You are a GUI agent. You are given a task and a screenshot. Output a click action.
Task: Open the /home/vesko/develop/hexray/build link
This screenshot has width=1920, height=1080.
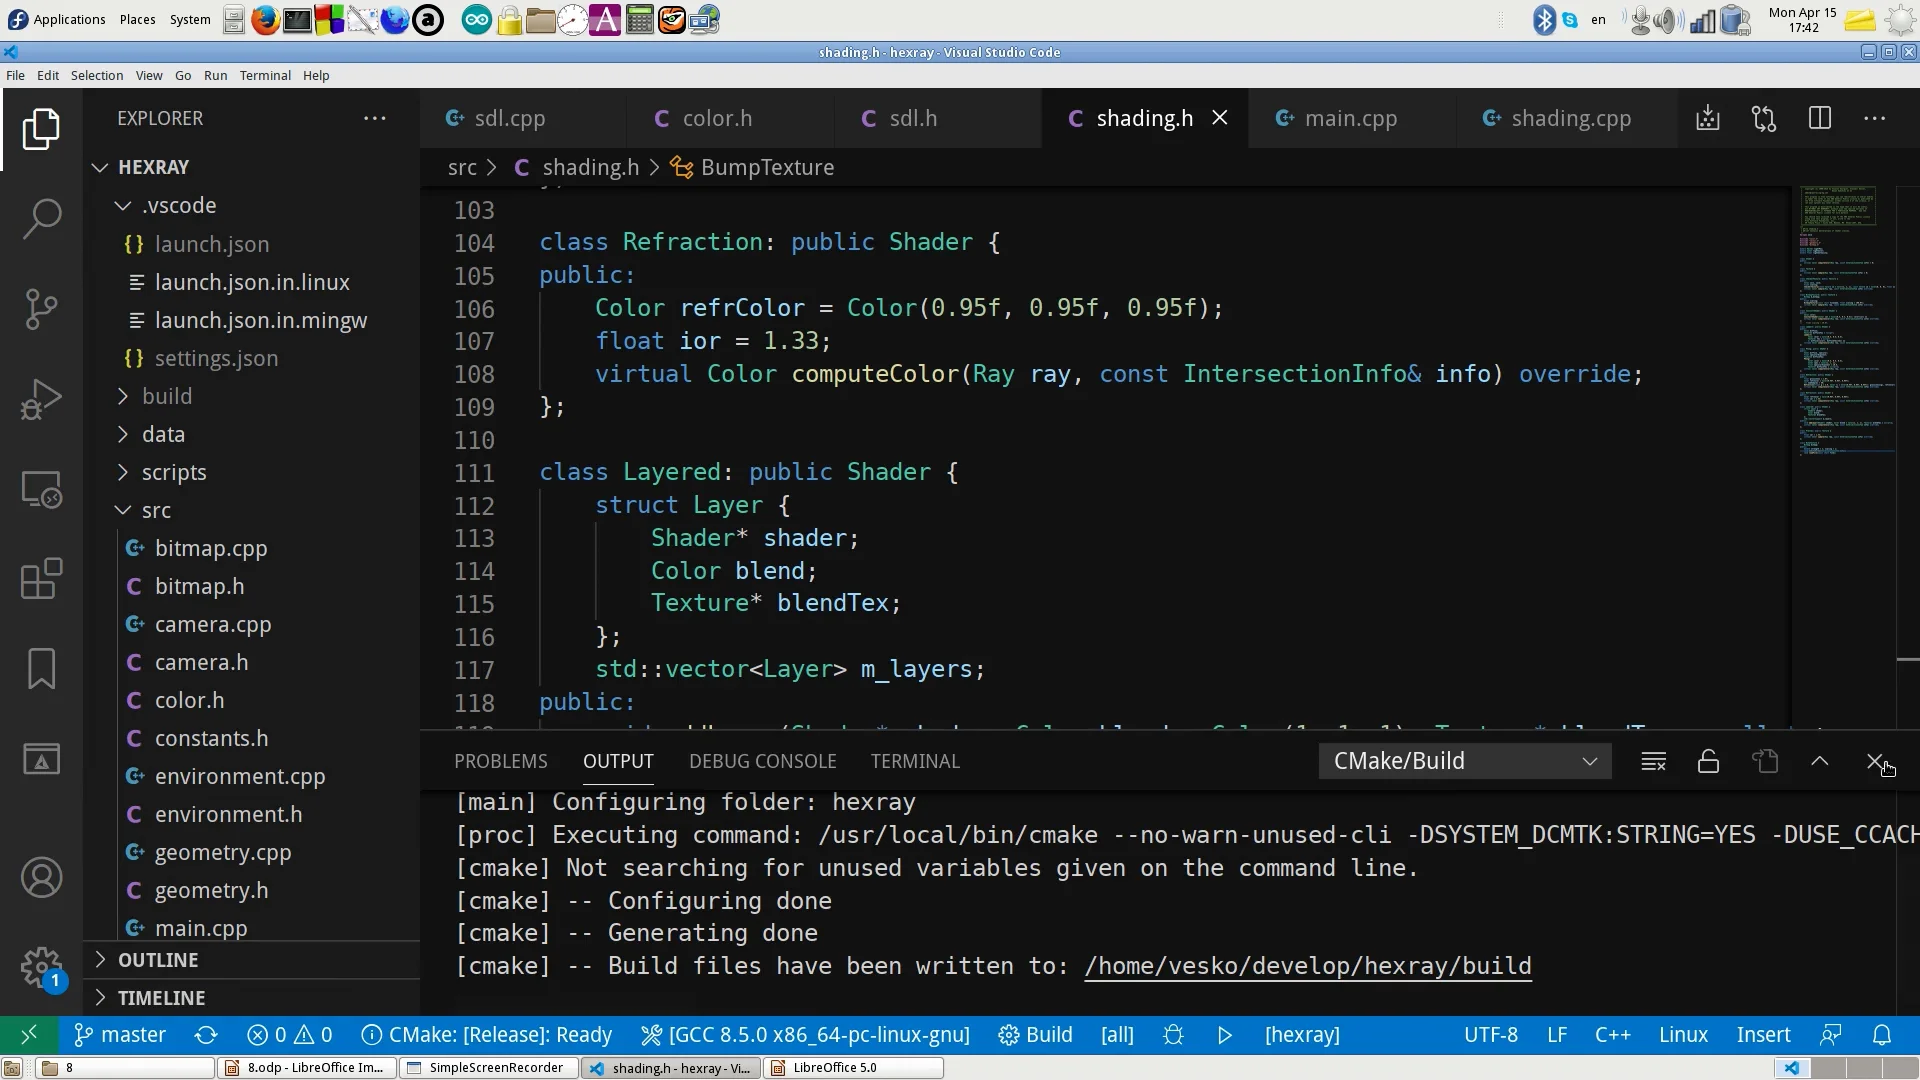(1307, 966)
